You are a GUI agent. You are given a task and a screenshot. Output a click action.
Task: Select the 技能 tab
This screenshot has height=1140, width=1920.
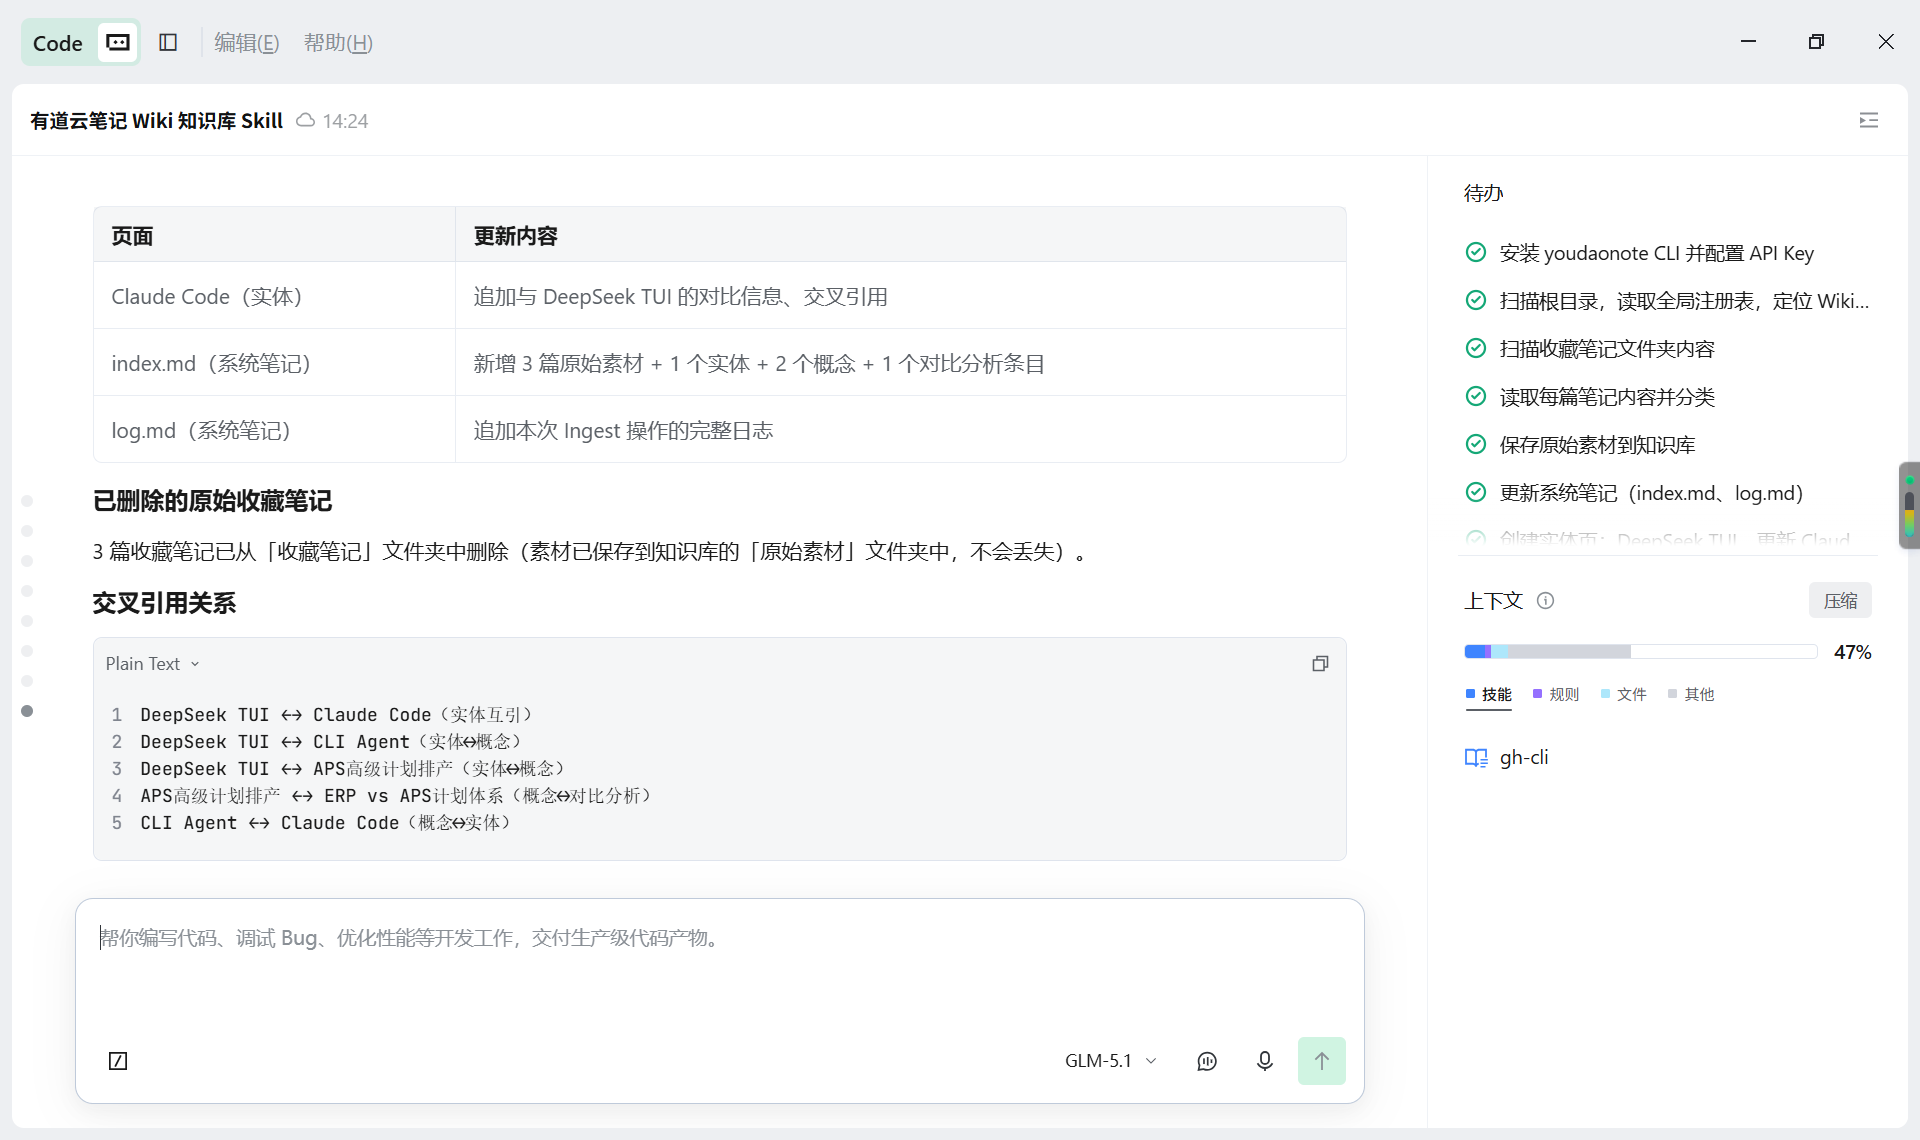point(1488,695)
